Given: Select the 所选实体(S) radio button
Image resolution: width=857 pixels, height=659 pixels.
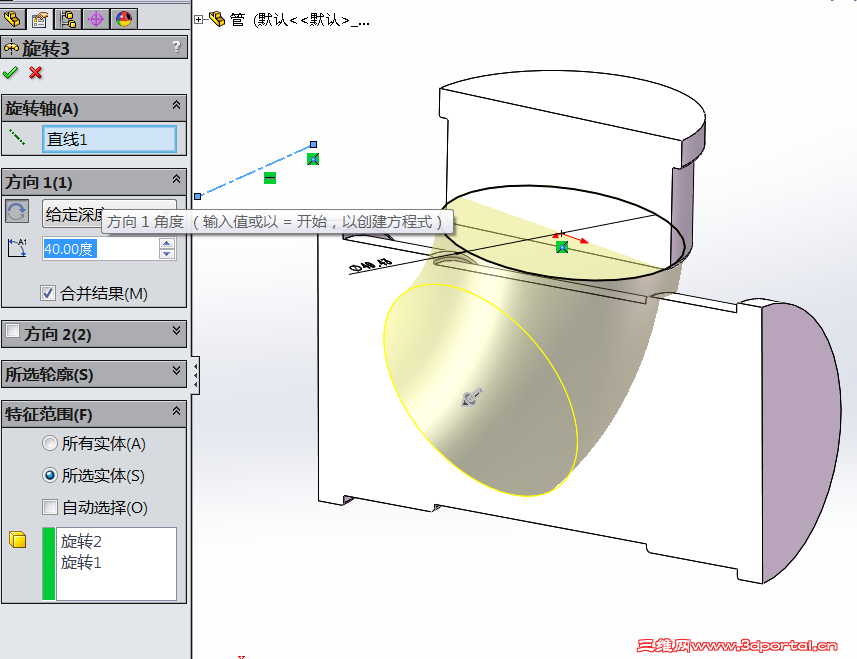Looking at the screenshot, I should click(50, 475).
